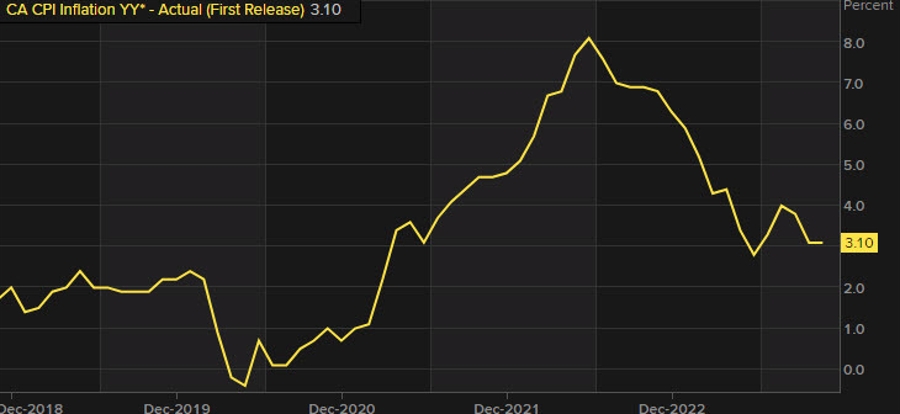Click the last data point of yellow line
This screenshot has width=900, height=414.
[x=822, y=242]
